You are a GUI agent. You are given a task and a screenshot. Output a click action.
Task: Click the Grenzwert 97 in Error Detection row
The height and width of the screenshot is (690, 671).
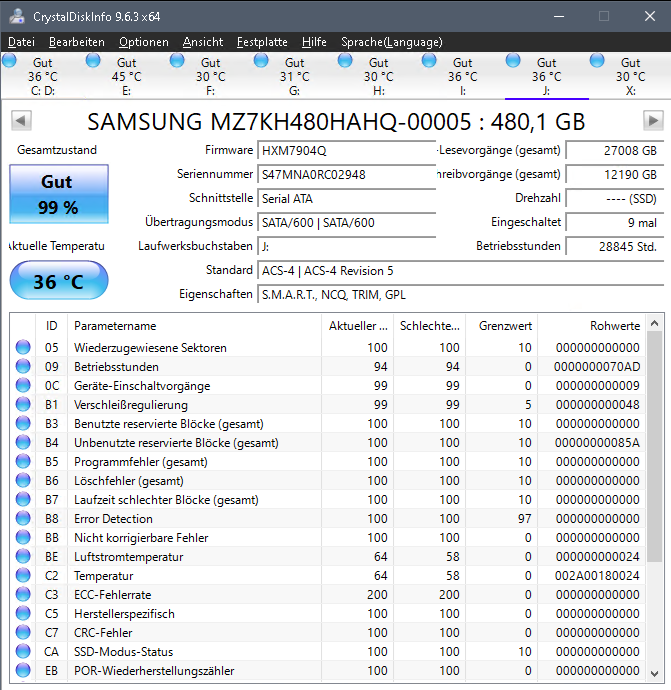coord(524,519)
